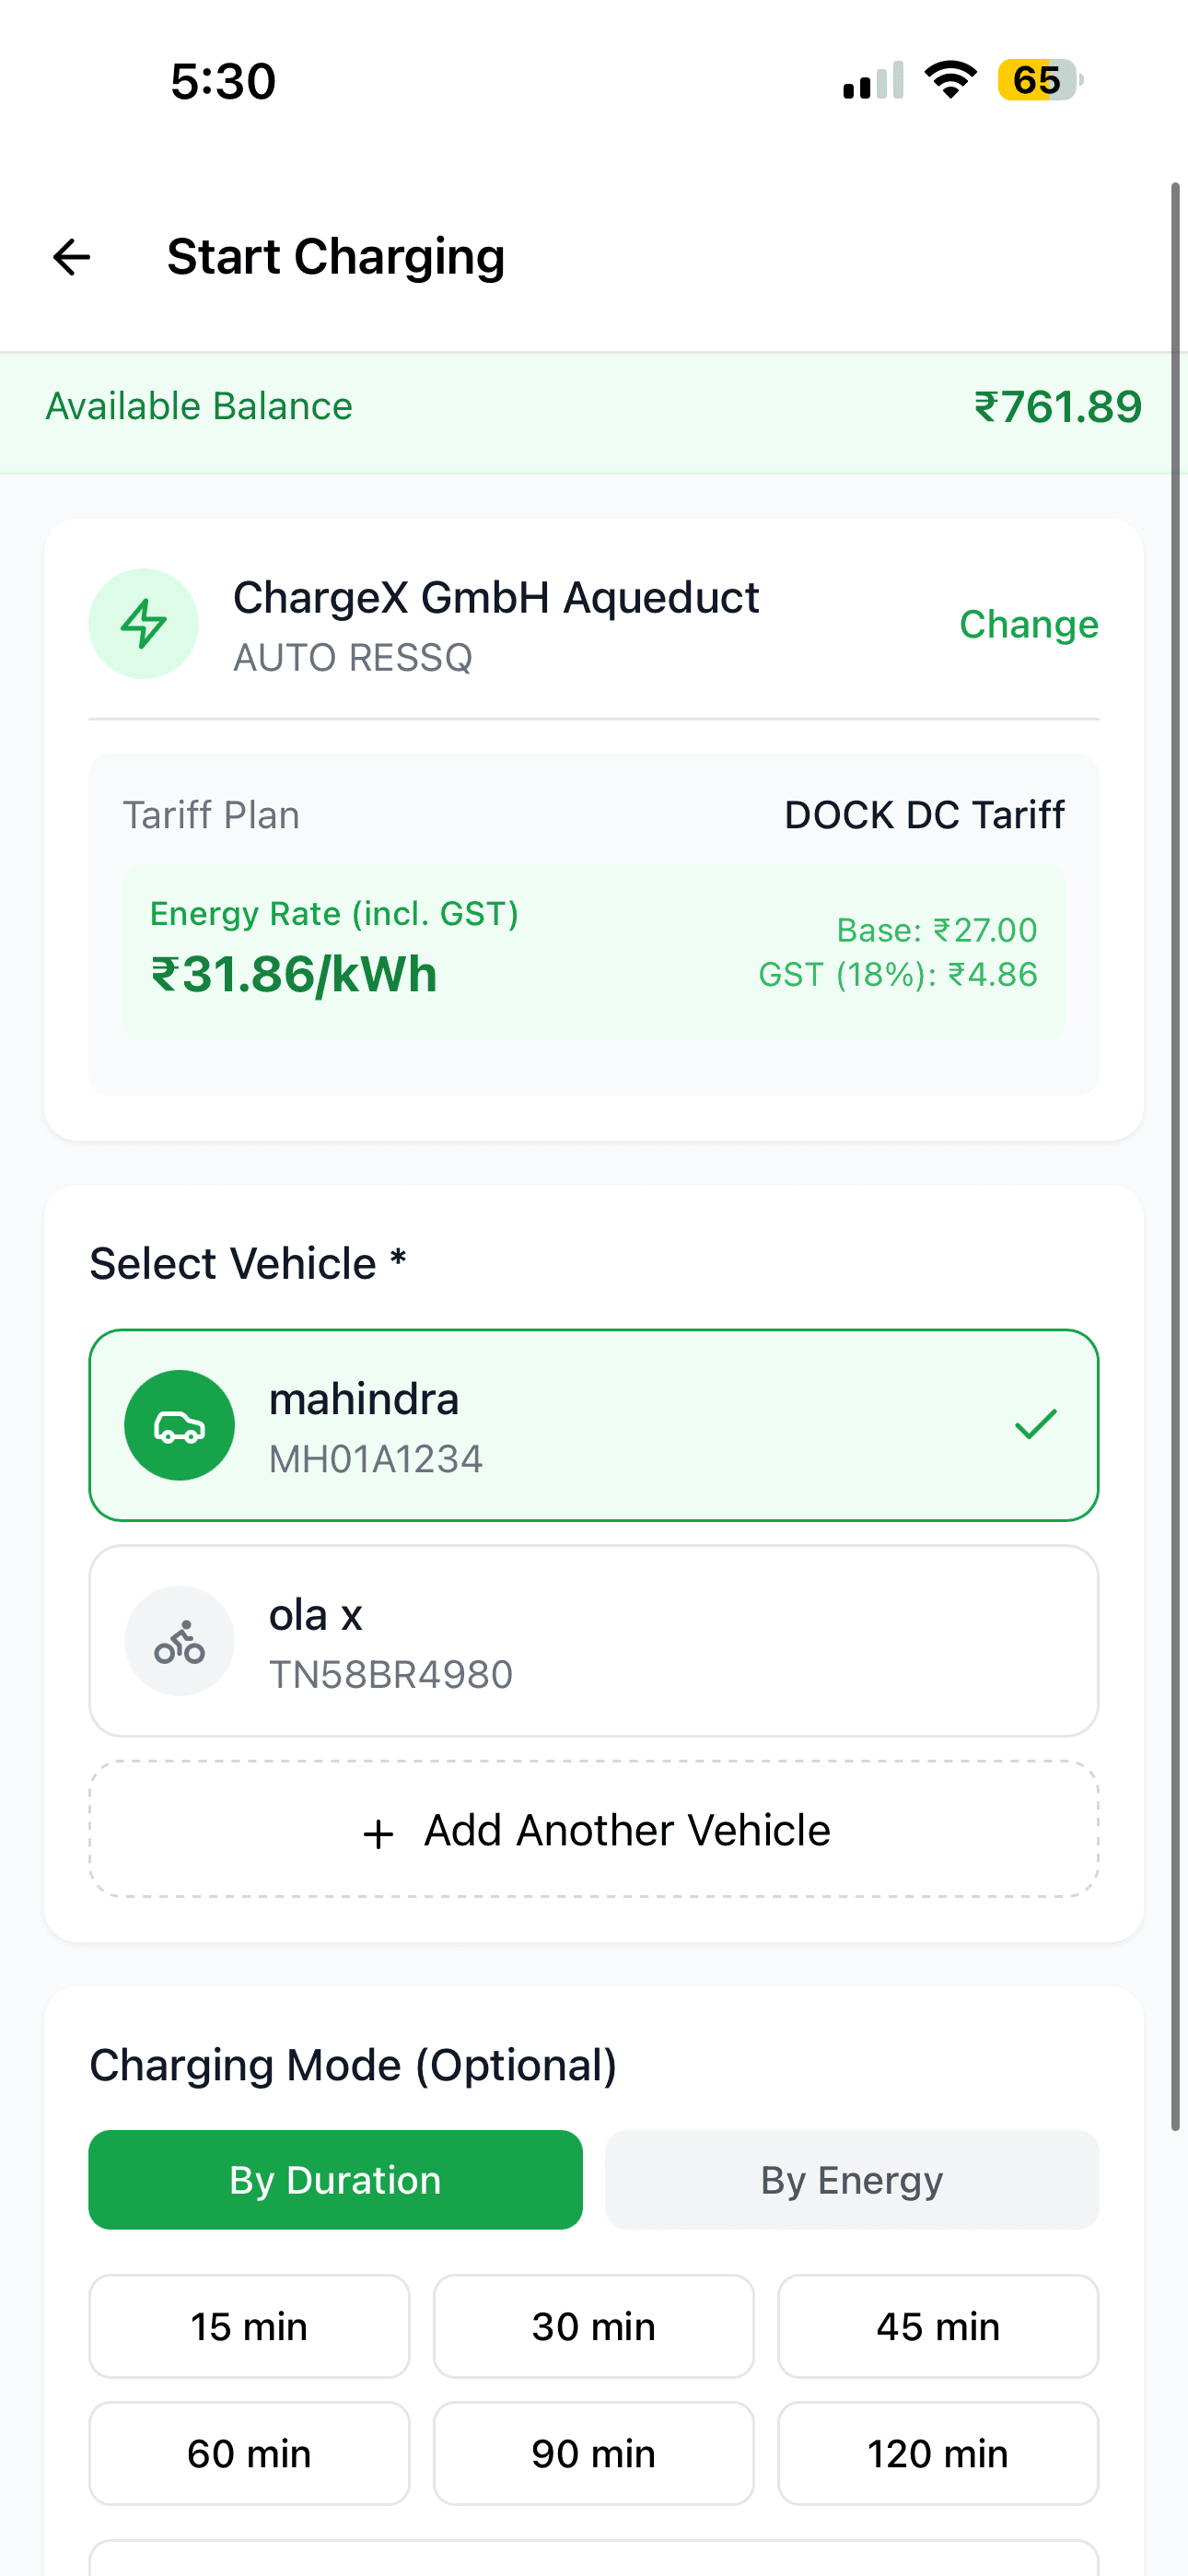Select the ola x TN58BR4980 vehicle
Viewport: 1188px width, 2576px height.
(x=594, y=1641)
